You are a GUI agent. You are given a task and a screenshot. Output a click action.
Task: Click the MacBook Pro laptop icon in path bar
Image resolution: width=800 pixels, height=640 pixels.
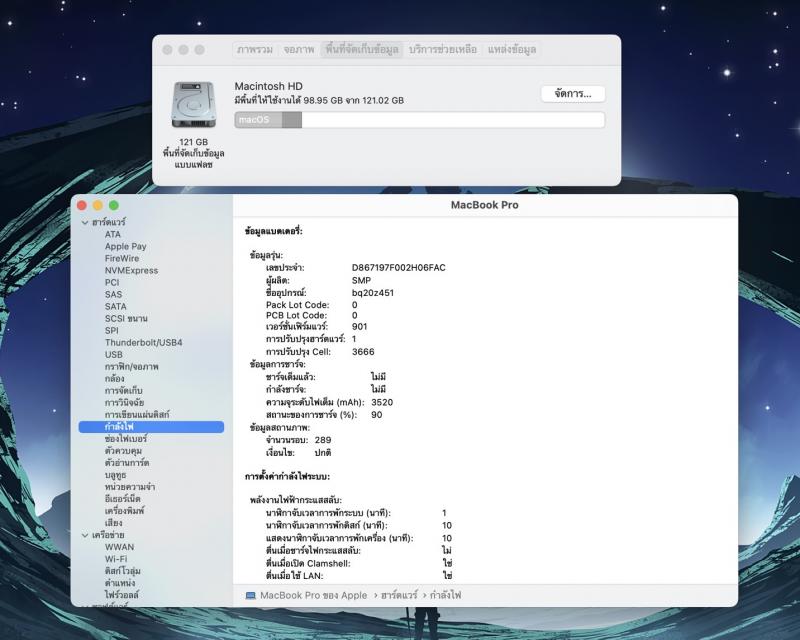(x=250, y=595)
